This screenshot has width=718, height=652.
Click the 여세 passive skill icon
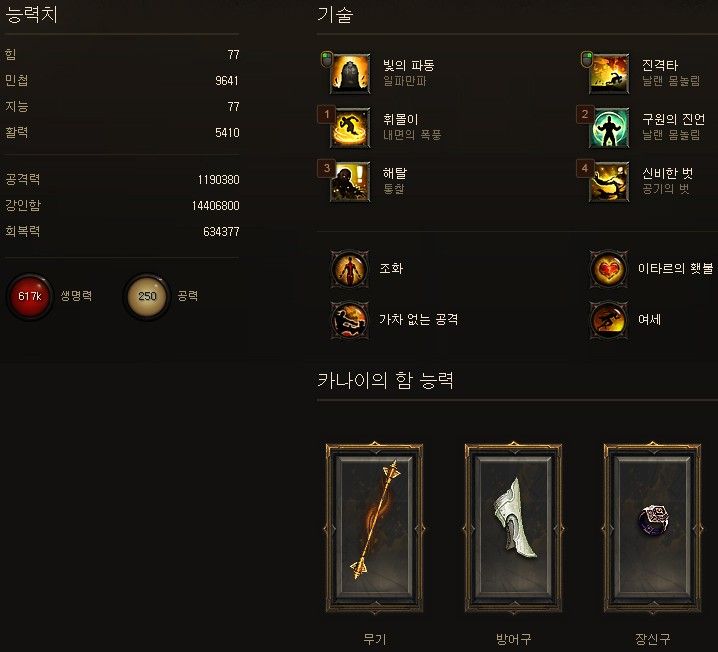coord(609,320)
